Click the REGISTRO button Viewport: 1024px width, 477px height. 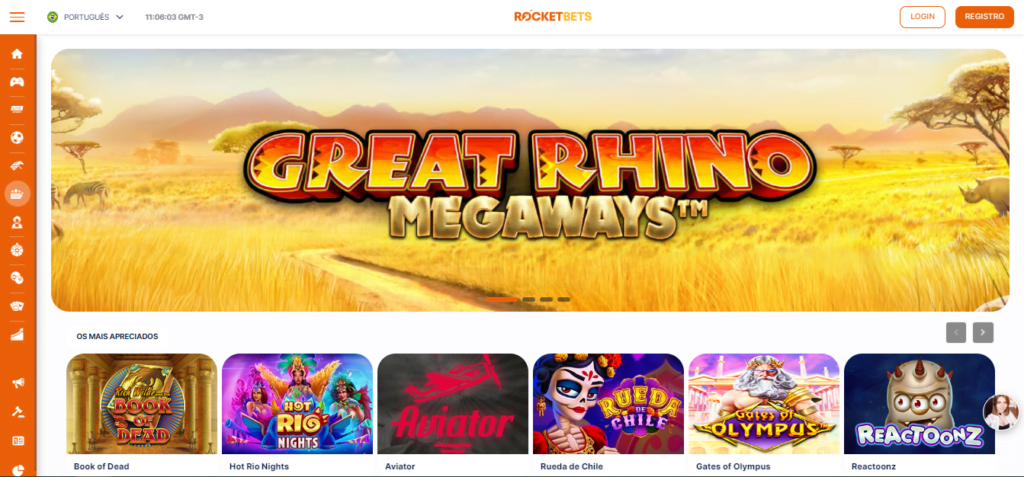[984, 17]
